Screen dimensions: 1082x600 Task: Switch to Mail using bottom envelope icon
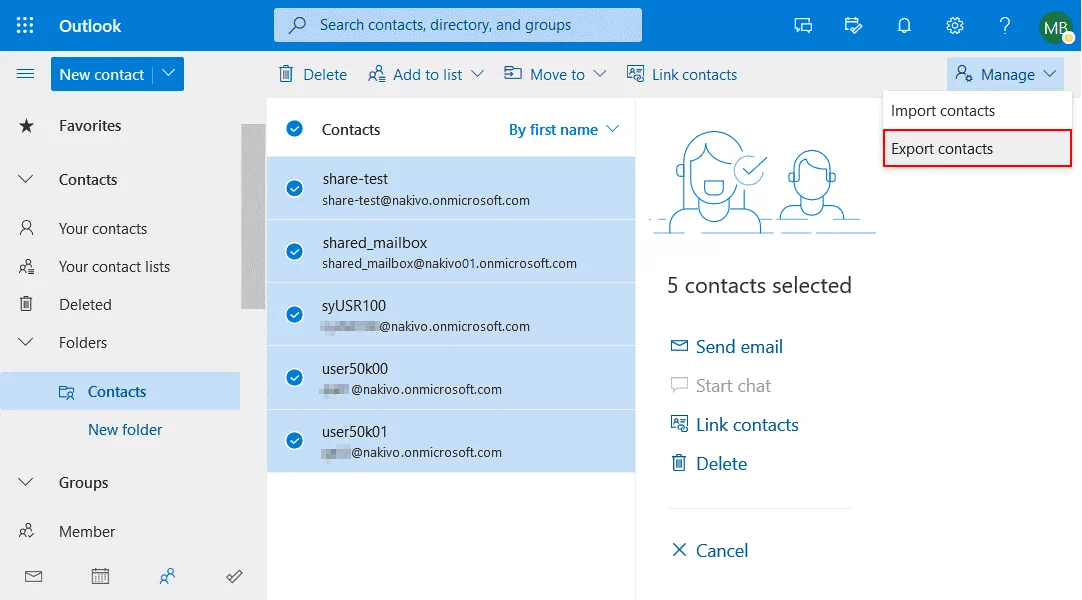point(34,576)
